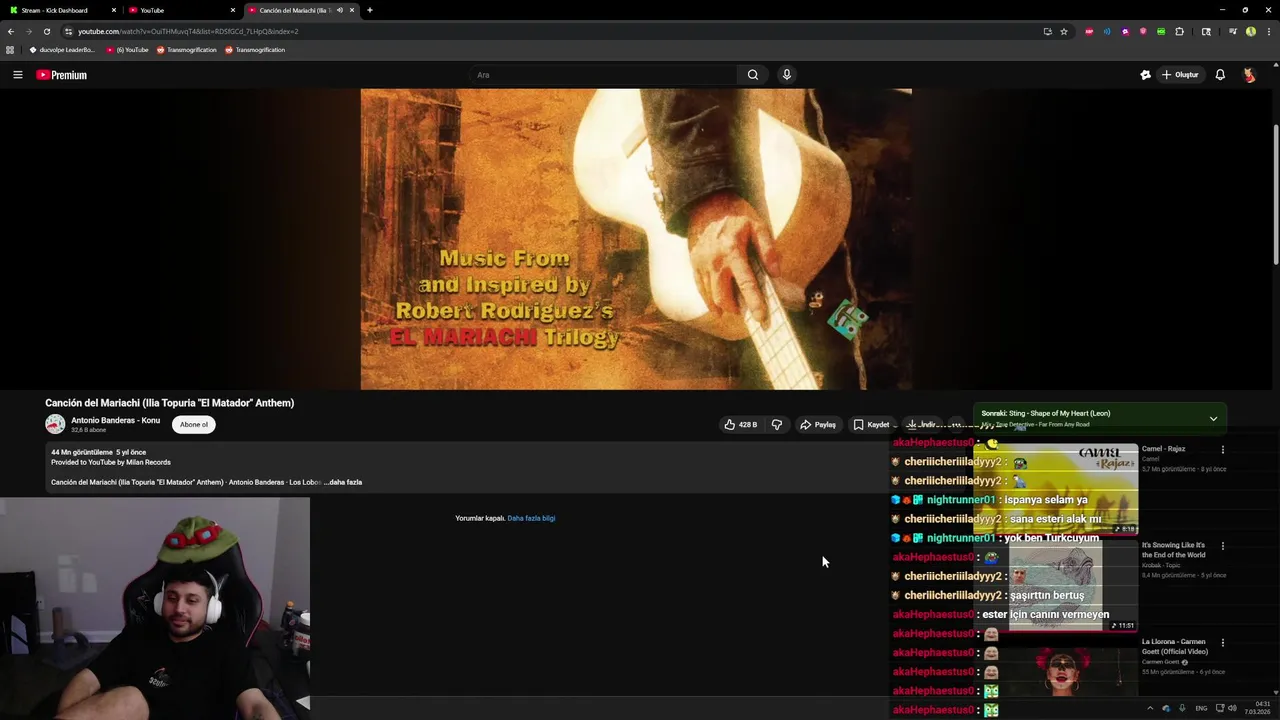
Task: Open ducvolpe LeaderBo... bookmark
Action: click(x=62, y=50)
